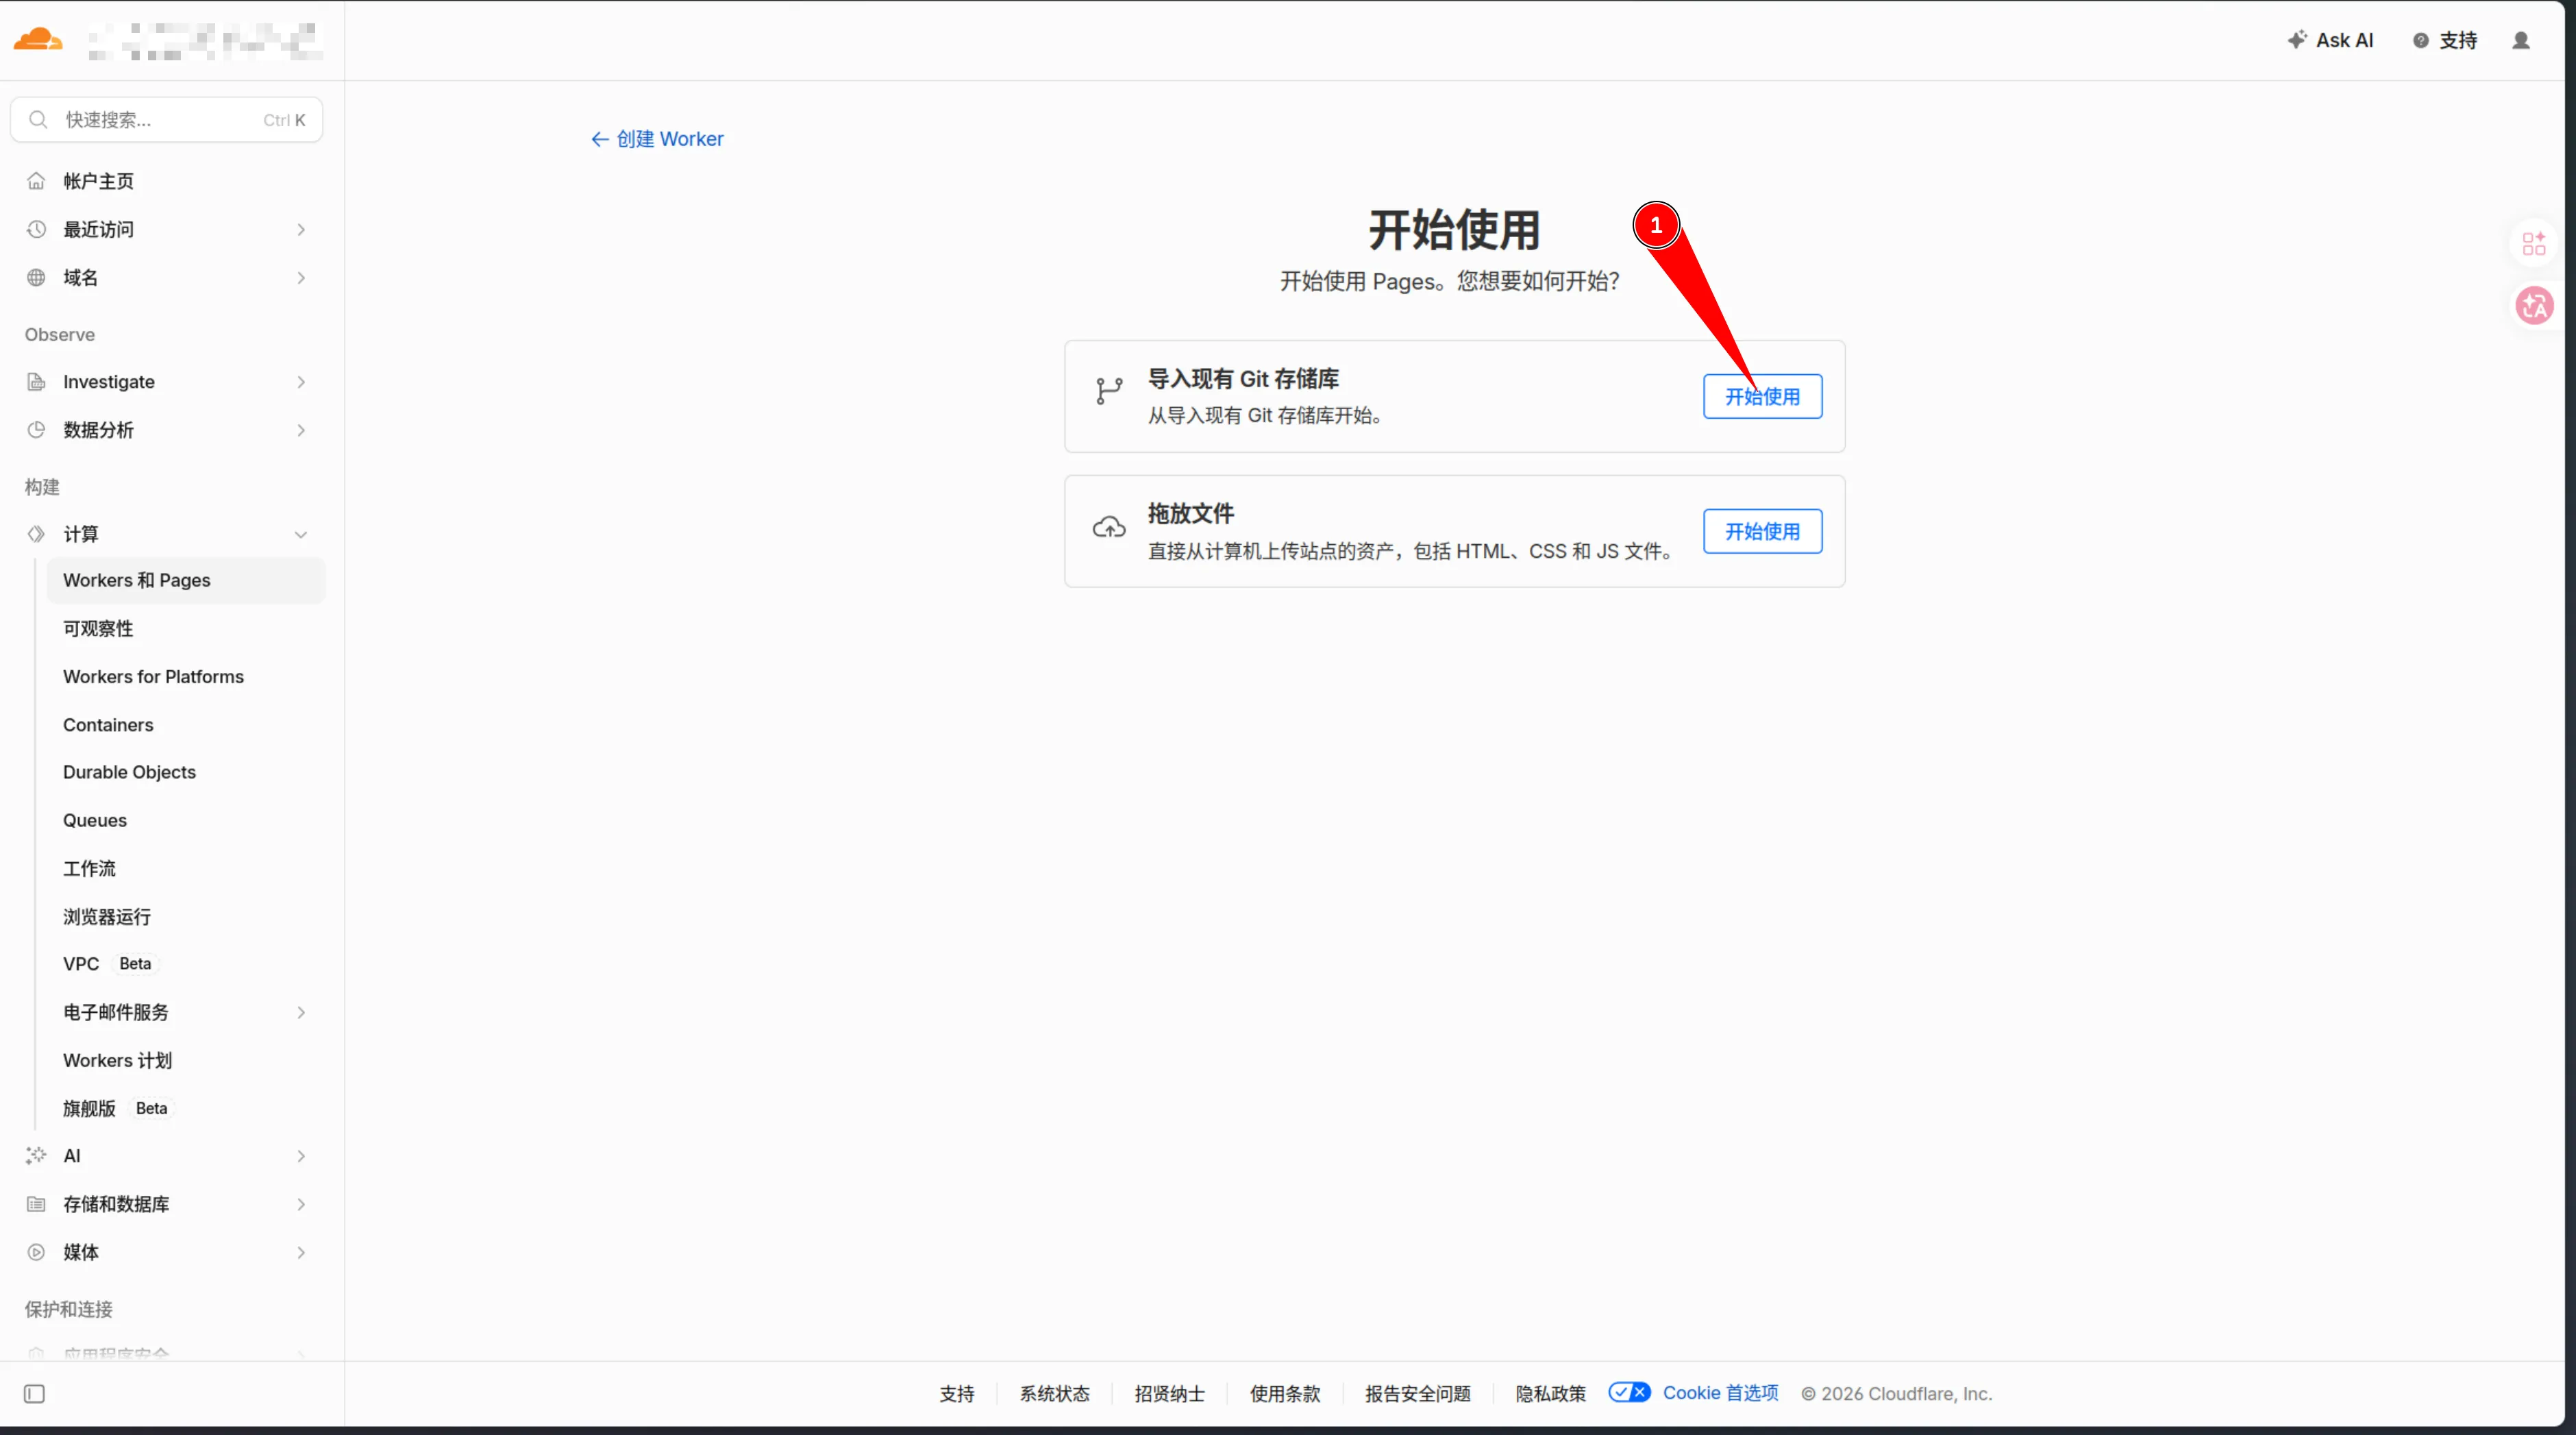Viewport: 2576px width, 1435px height.
Task: Click the Cloudflare logo
Action: click(x=38, y=40)
